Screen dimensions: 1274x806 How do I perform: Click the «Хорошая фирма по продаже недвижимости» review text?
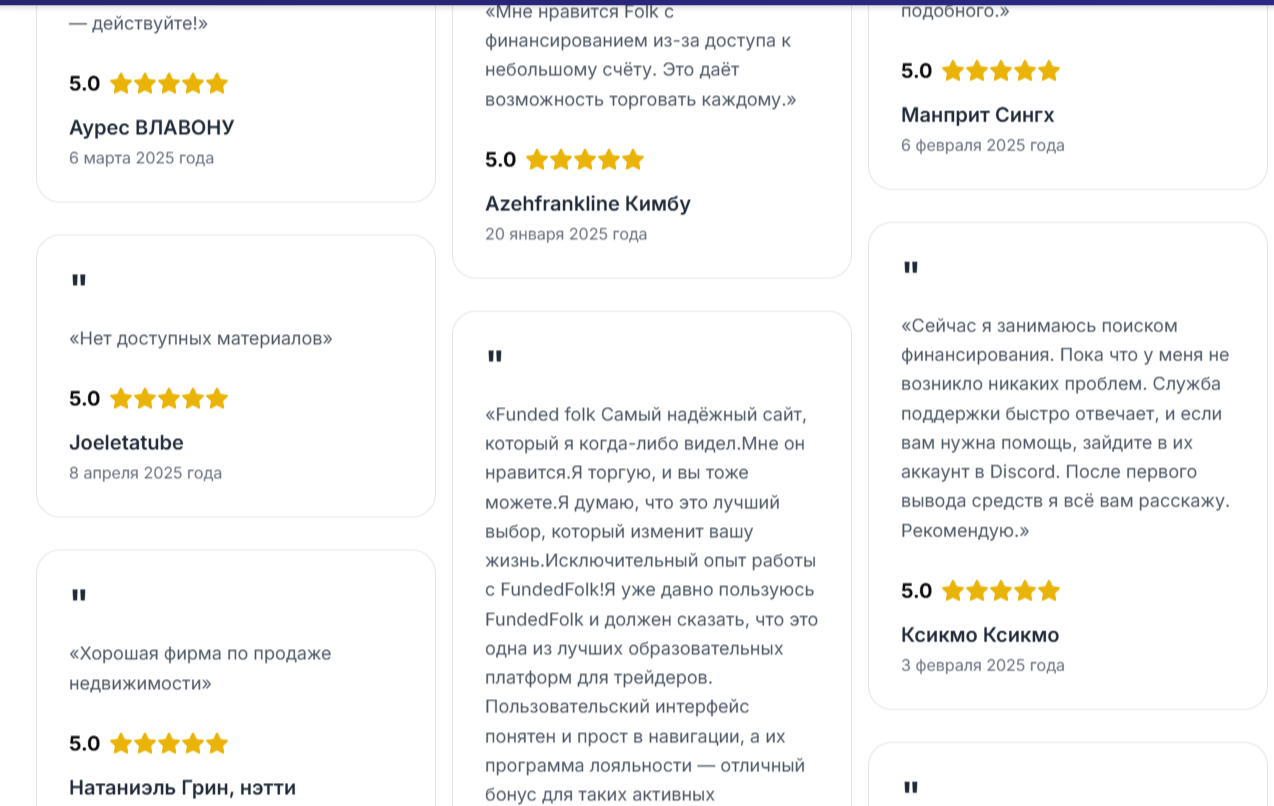199,668
